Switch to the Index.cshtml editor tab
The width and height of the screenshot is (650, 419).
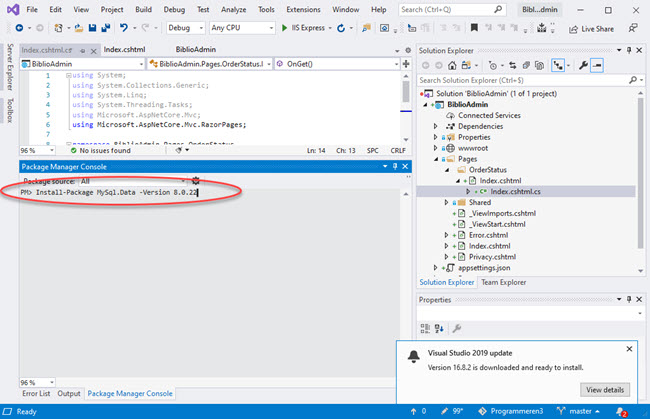click(x=124, y=49)
